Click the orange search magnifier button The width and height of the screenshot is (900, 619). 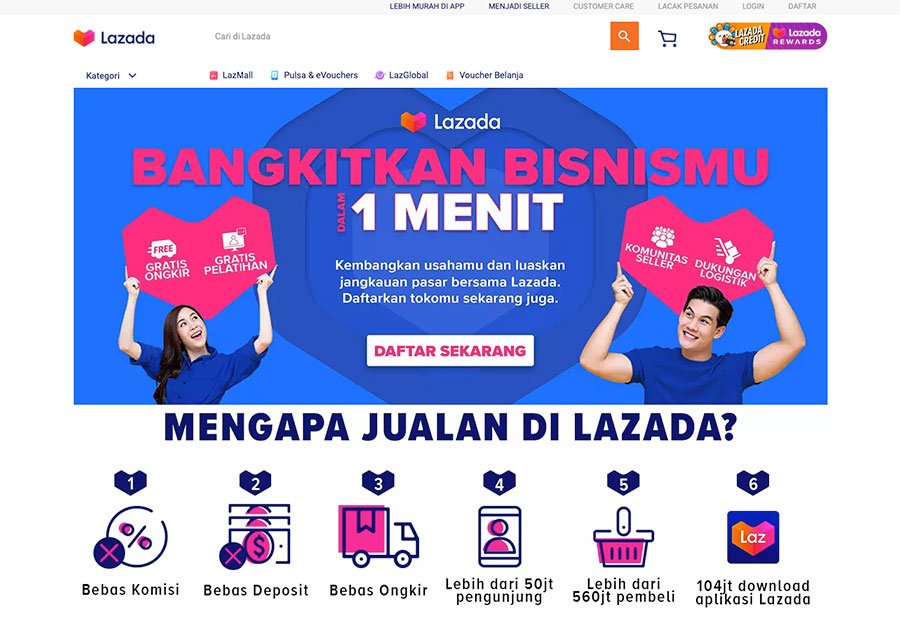(x=624, y=36)
